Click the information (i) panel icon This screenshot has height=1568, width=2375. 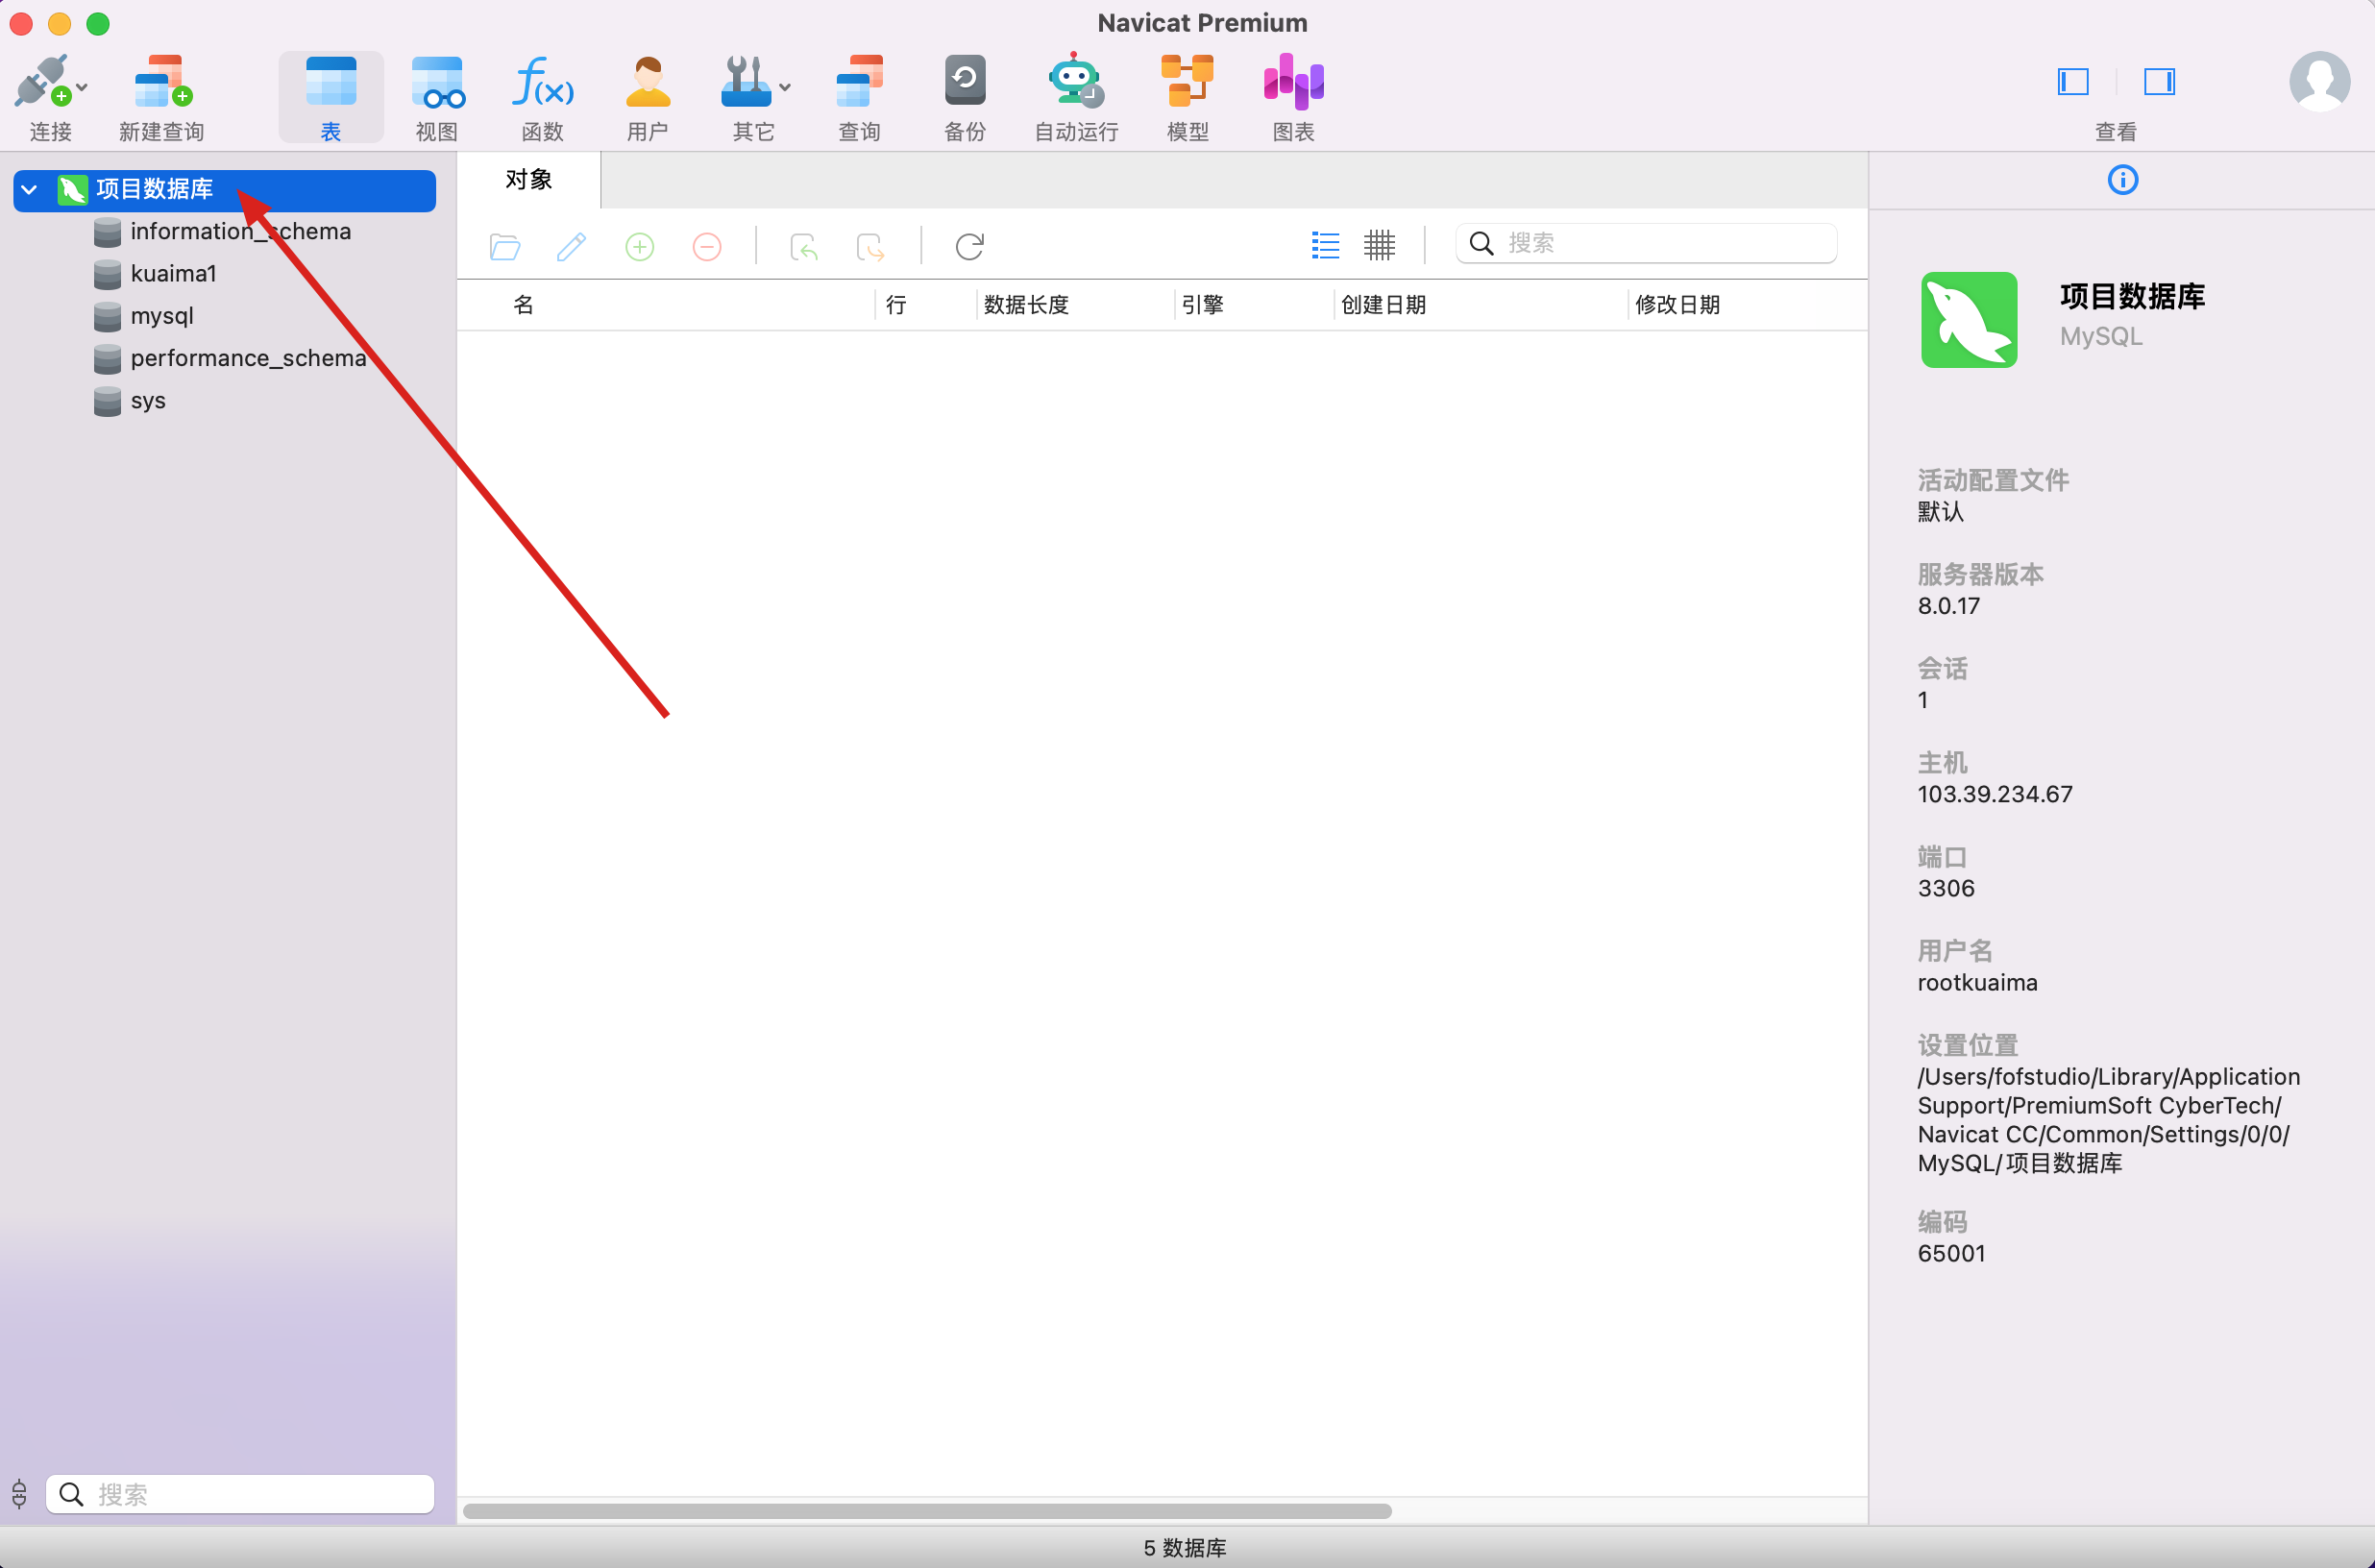pyautogui.click(x=2122, y=180)
